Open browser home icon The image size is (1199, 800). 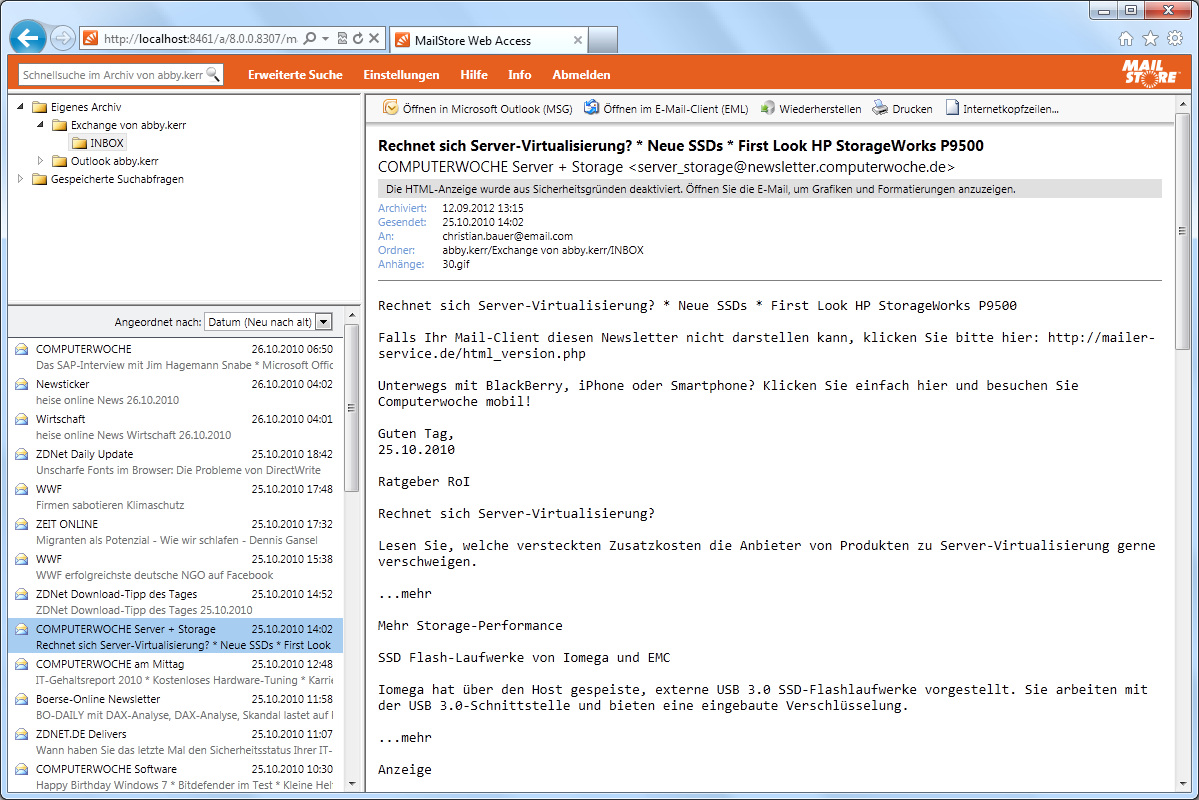(1126, 39)
